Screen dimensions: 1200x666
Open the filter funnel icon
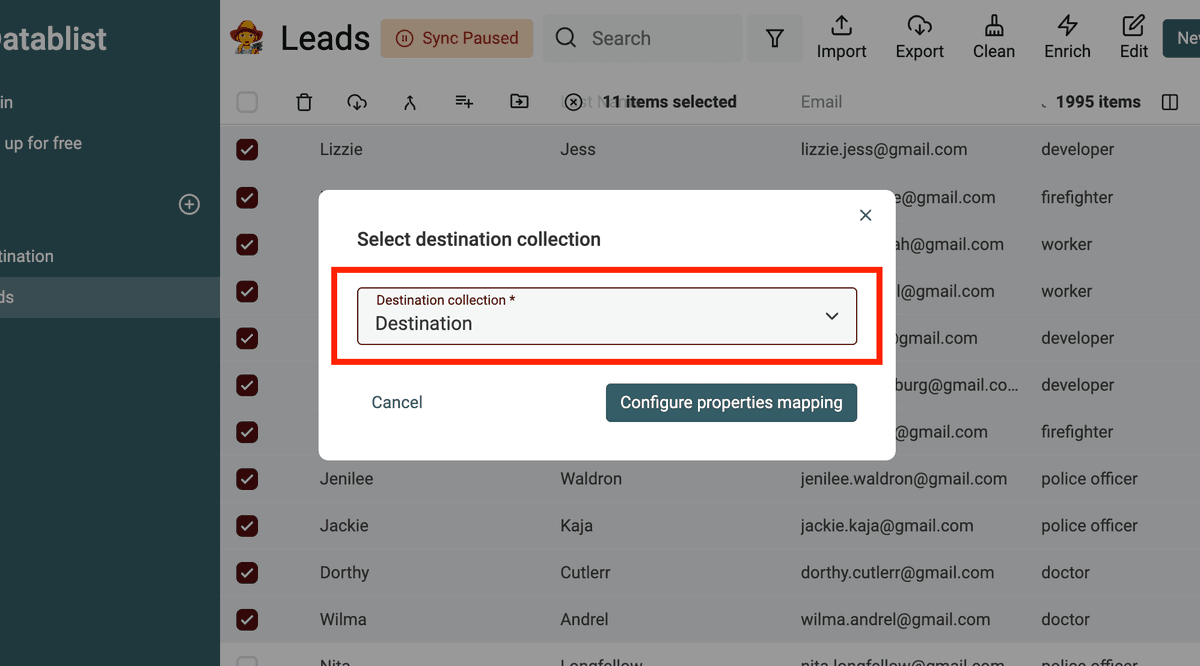tap(774, 38)
